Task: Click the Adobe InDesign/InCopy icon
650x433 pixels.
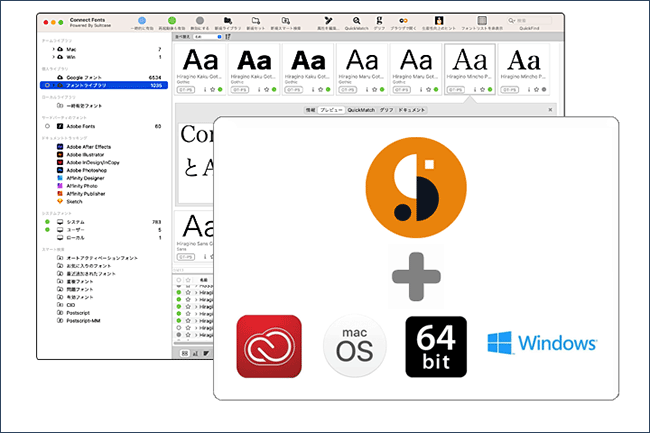Action: pyautogui.click(x=60, y=162)
